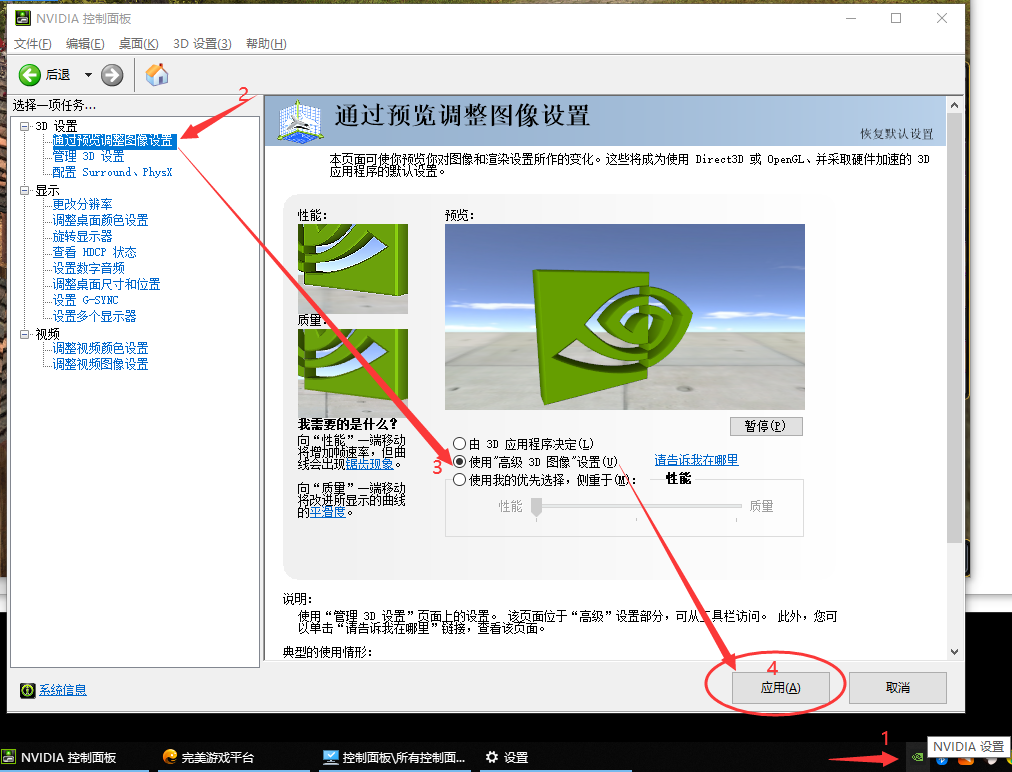Image resolution: width=1012 pixels, height=772 pixels.
Task: Click 控制面板\所有控制面板 taskbar button
Action: [x=395, y=757]
